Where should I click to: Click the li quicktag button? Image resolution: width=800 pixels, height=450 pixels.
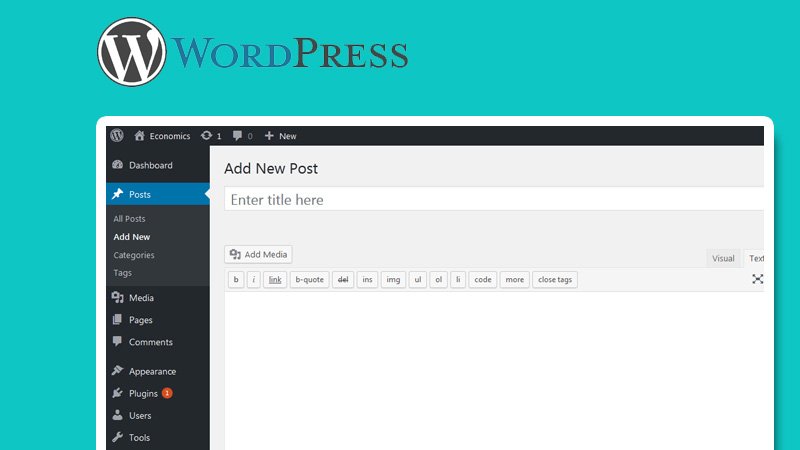pos(458,280)
